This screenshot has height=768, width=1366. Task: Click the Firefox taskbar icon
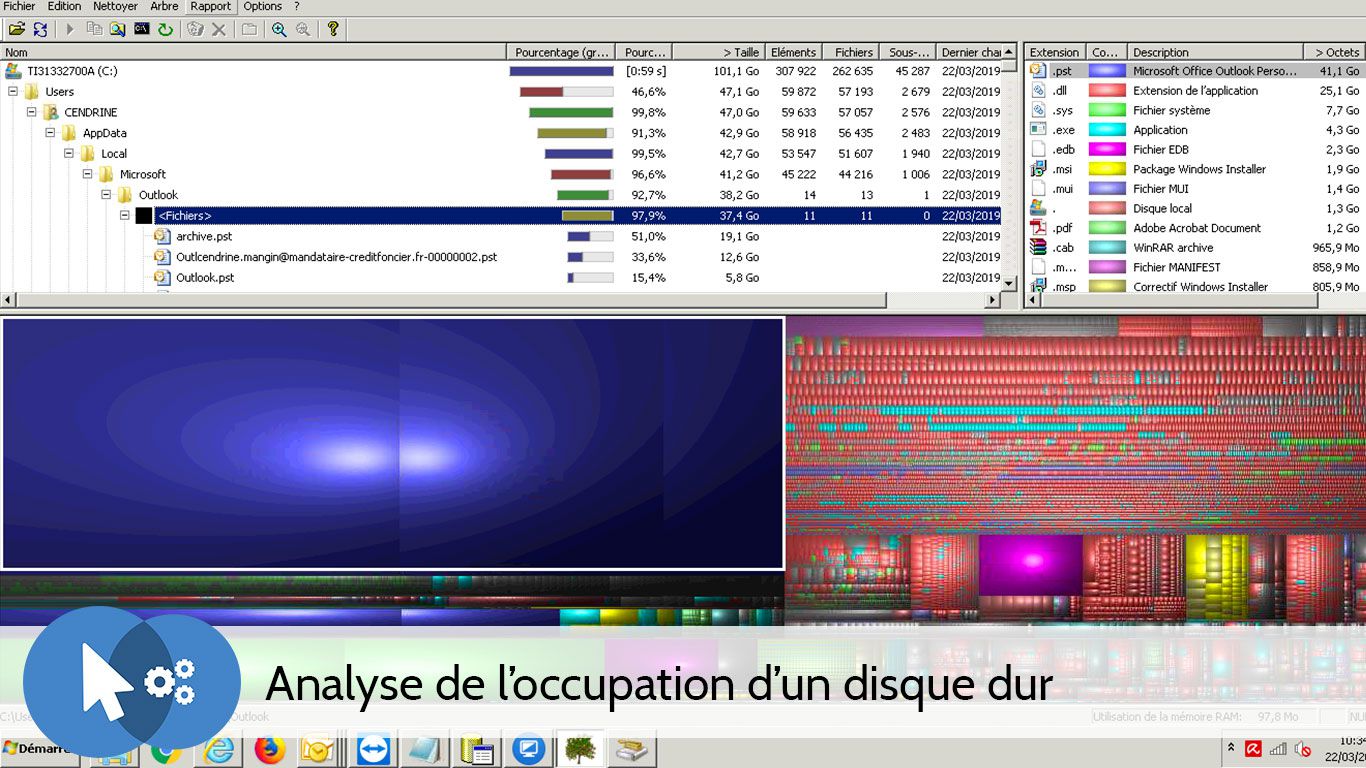(269, 749)
